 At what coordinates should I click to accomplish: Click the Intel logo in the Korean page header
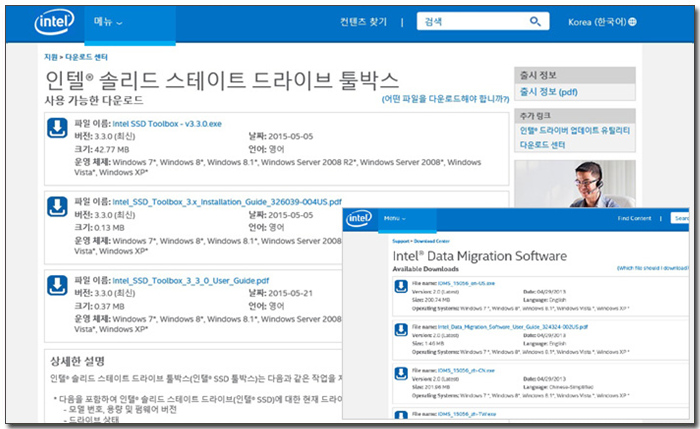coord(54,21)
